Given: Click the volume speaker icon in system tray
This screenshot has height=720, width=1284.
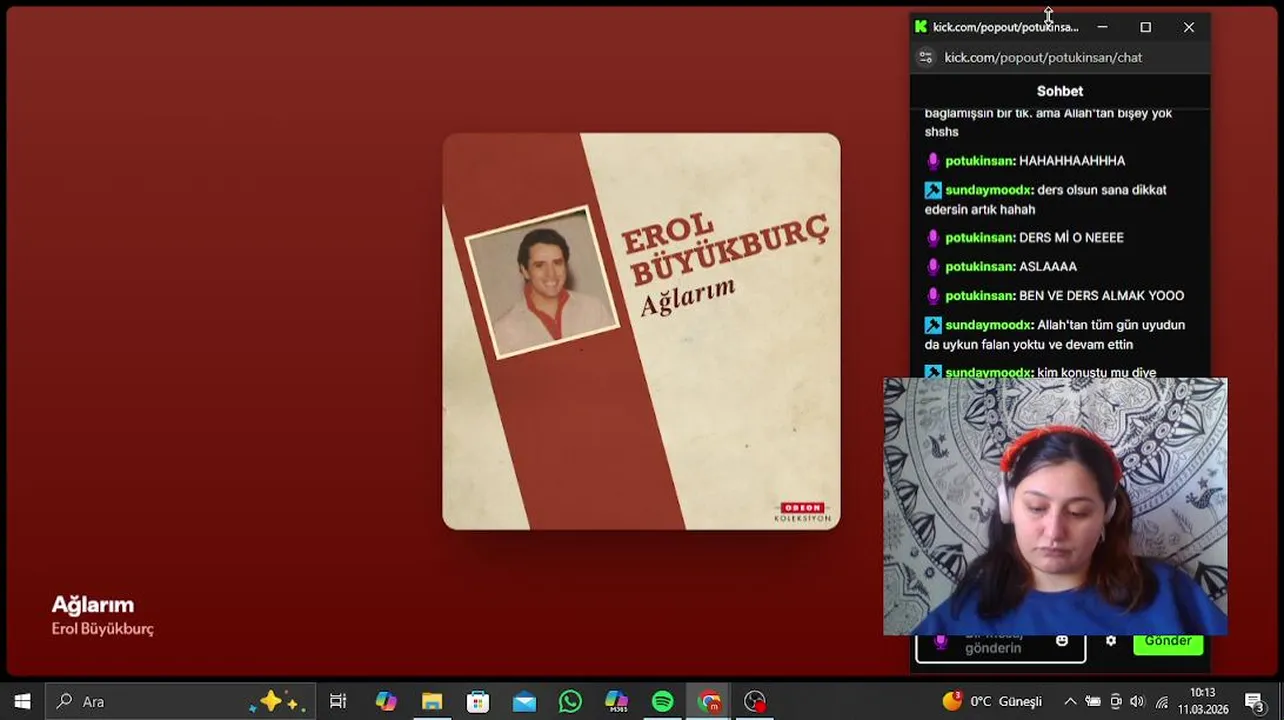Looking at the screenshot, I should 1137,701.
